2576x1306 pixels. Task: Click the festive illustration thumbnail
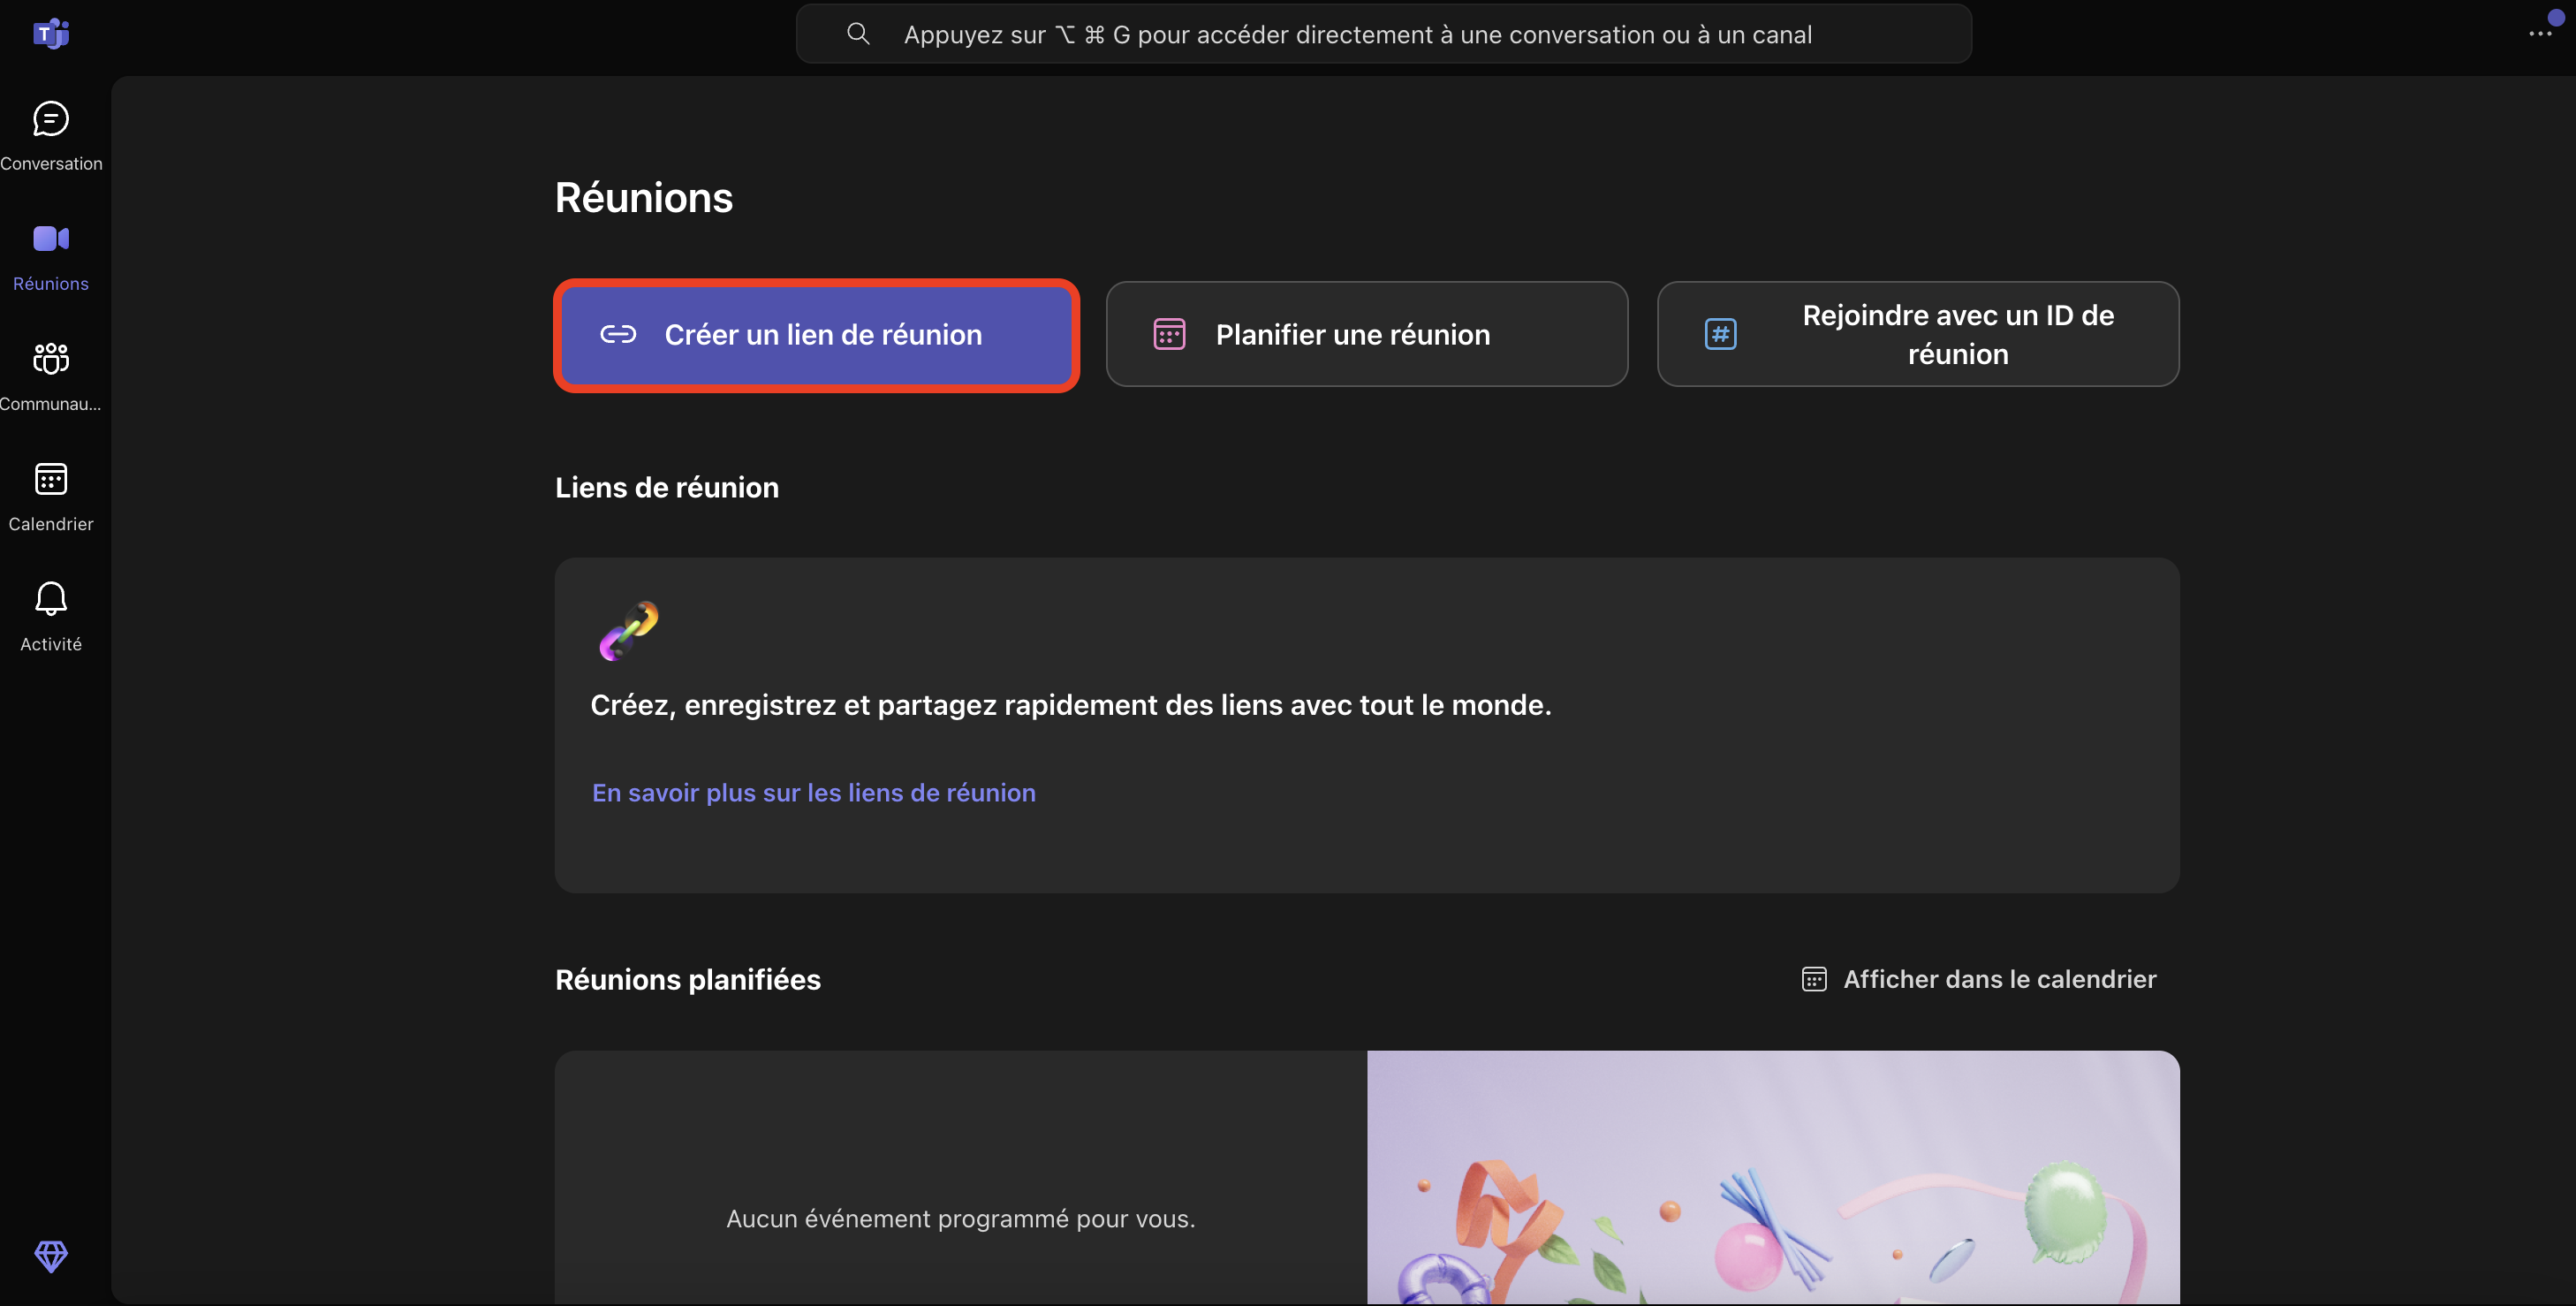pos(1772,1176)
